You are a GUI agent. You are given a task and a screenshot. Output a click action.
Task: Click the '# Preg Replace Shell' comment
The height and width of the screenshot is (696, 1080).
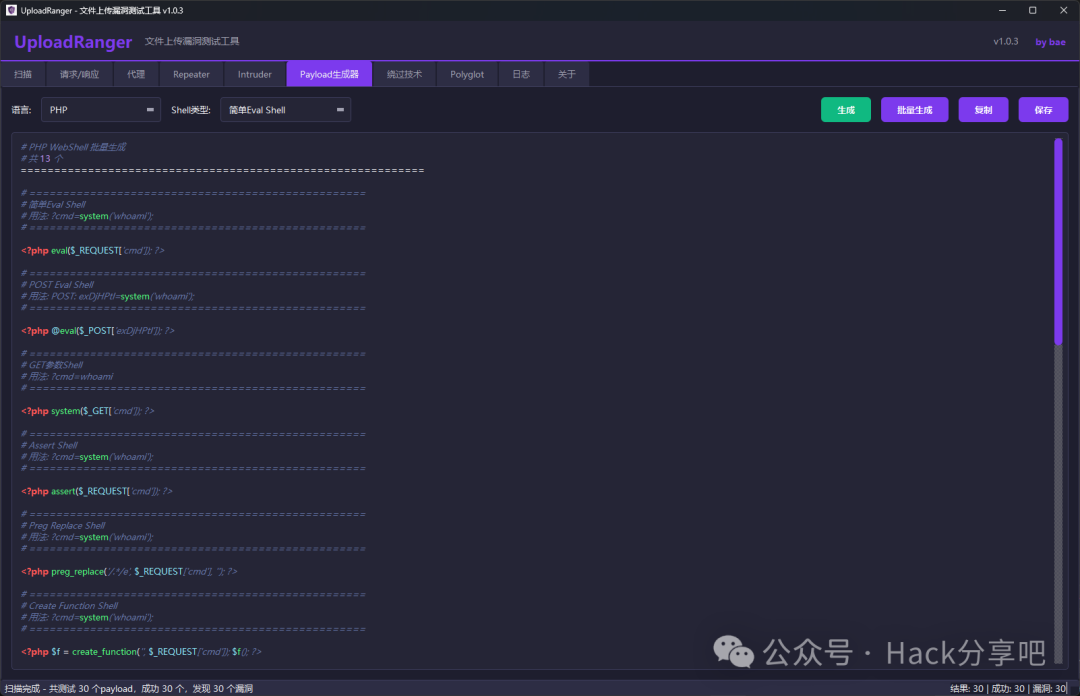click(x=63, y=525)
